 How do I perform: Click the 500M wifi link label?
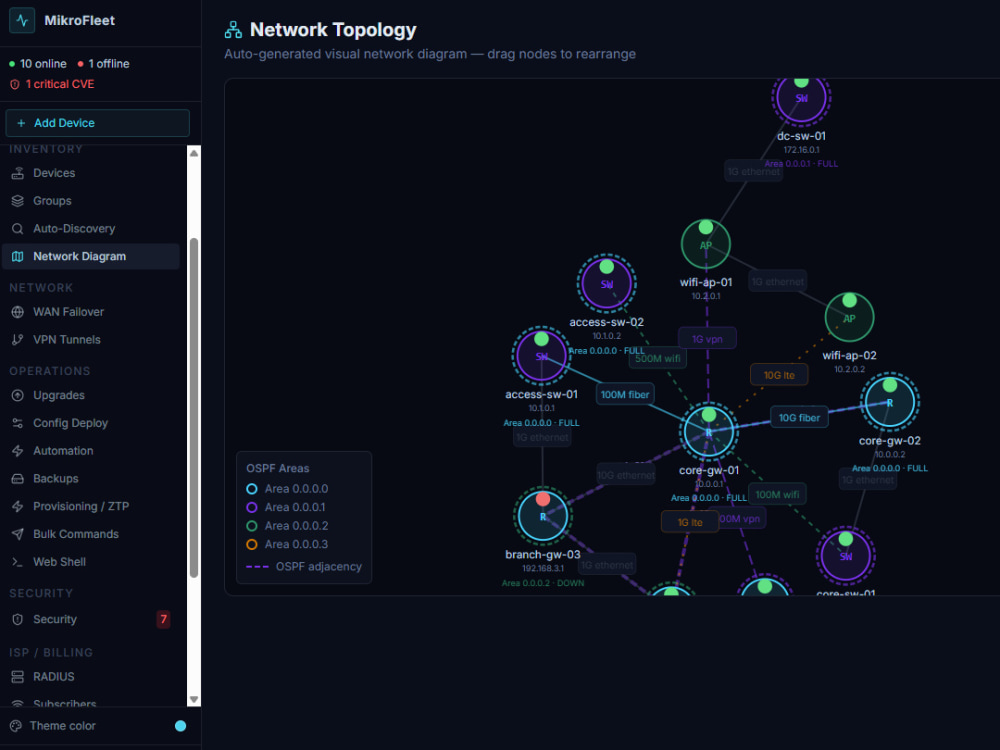pos(658,358)
